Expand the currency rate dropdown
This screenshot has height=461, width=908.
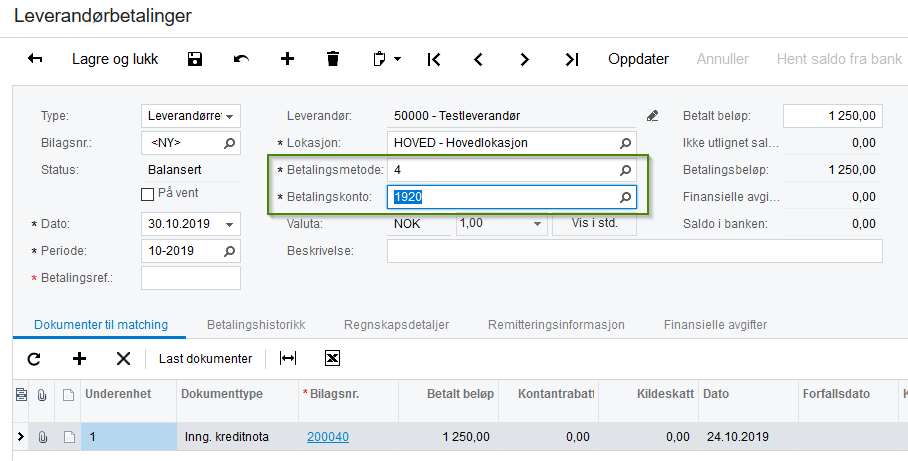coord(538,224)
